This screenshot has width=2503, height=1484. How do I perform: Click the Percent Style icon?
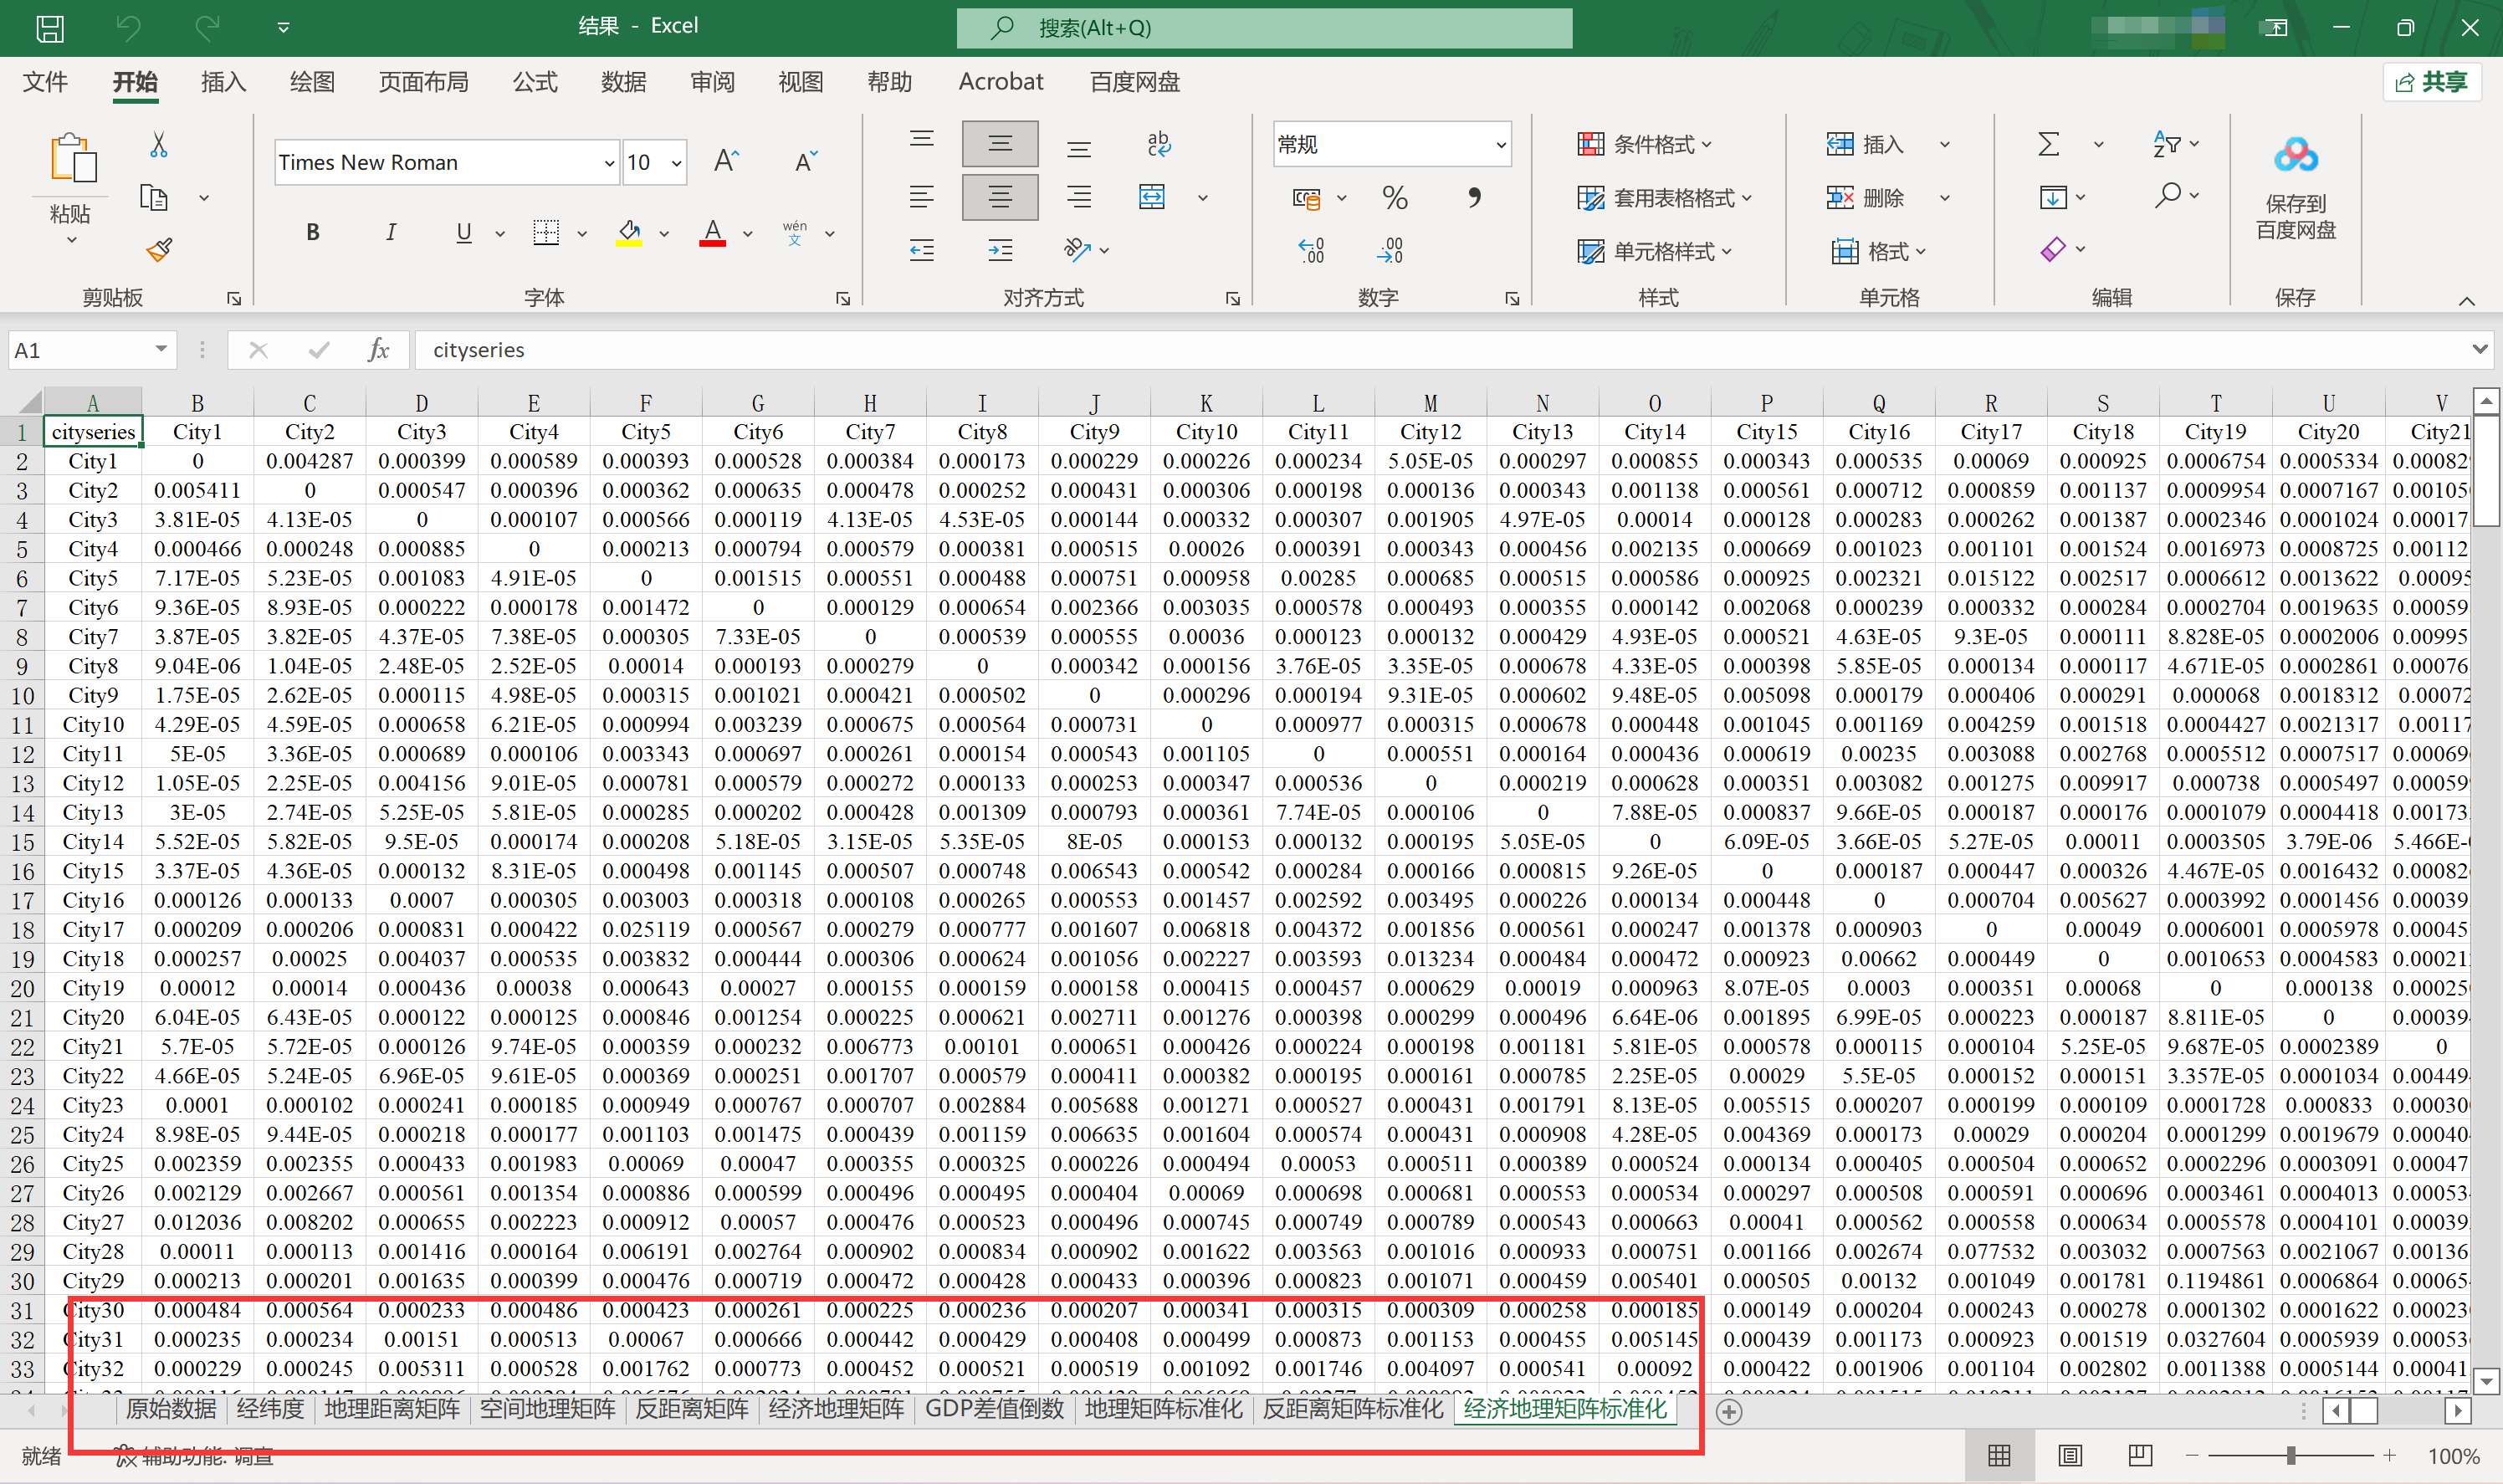point(1395,198)
